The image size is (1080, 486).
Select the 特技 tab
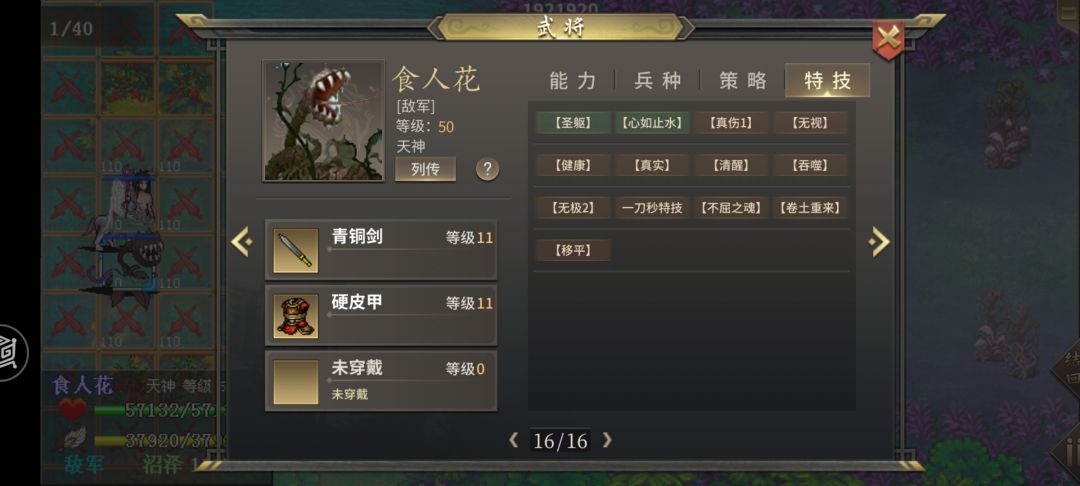coord(827,81)
